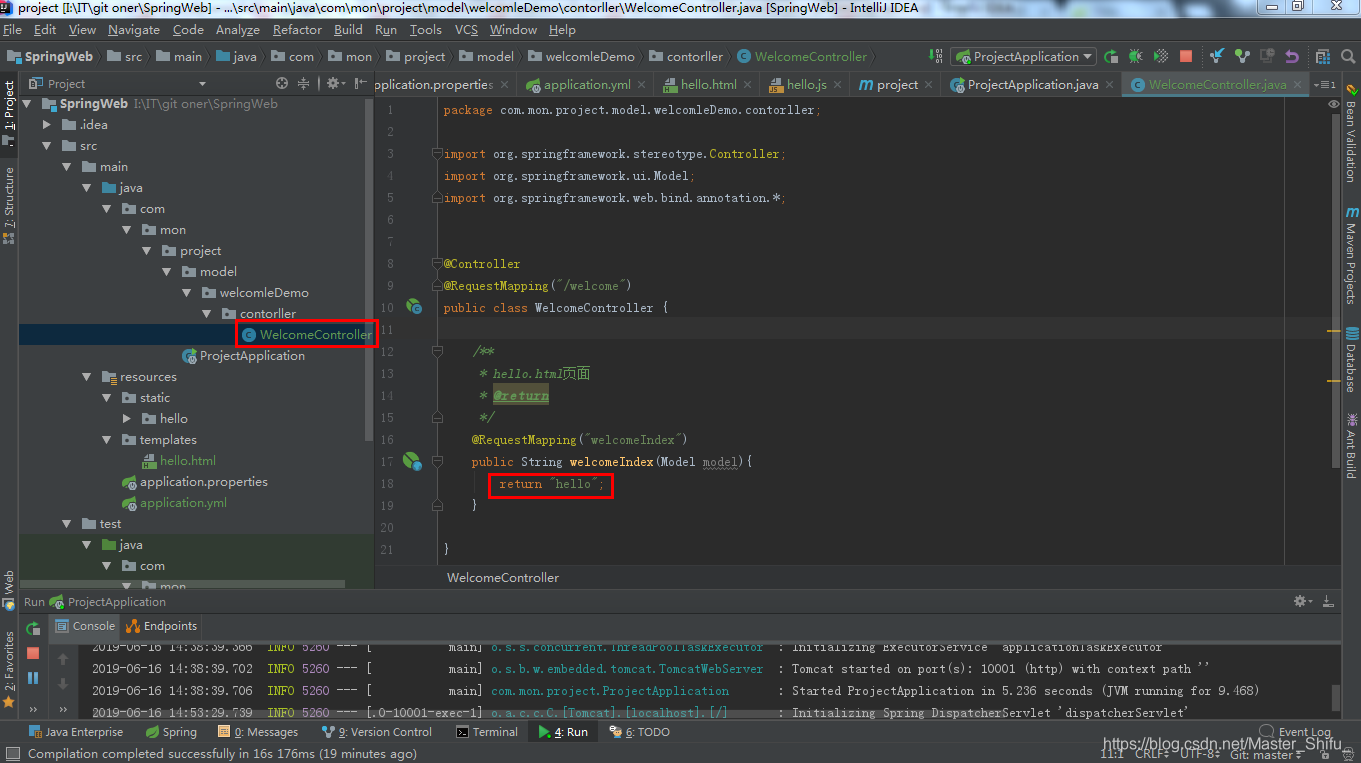Select application.properties in the project tree
The width and height of the screenshot is (1361, 763).
click(x=194, y=482)
